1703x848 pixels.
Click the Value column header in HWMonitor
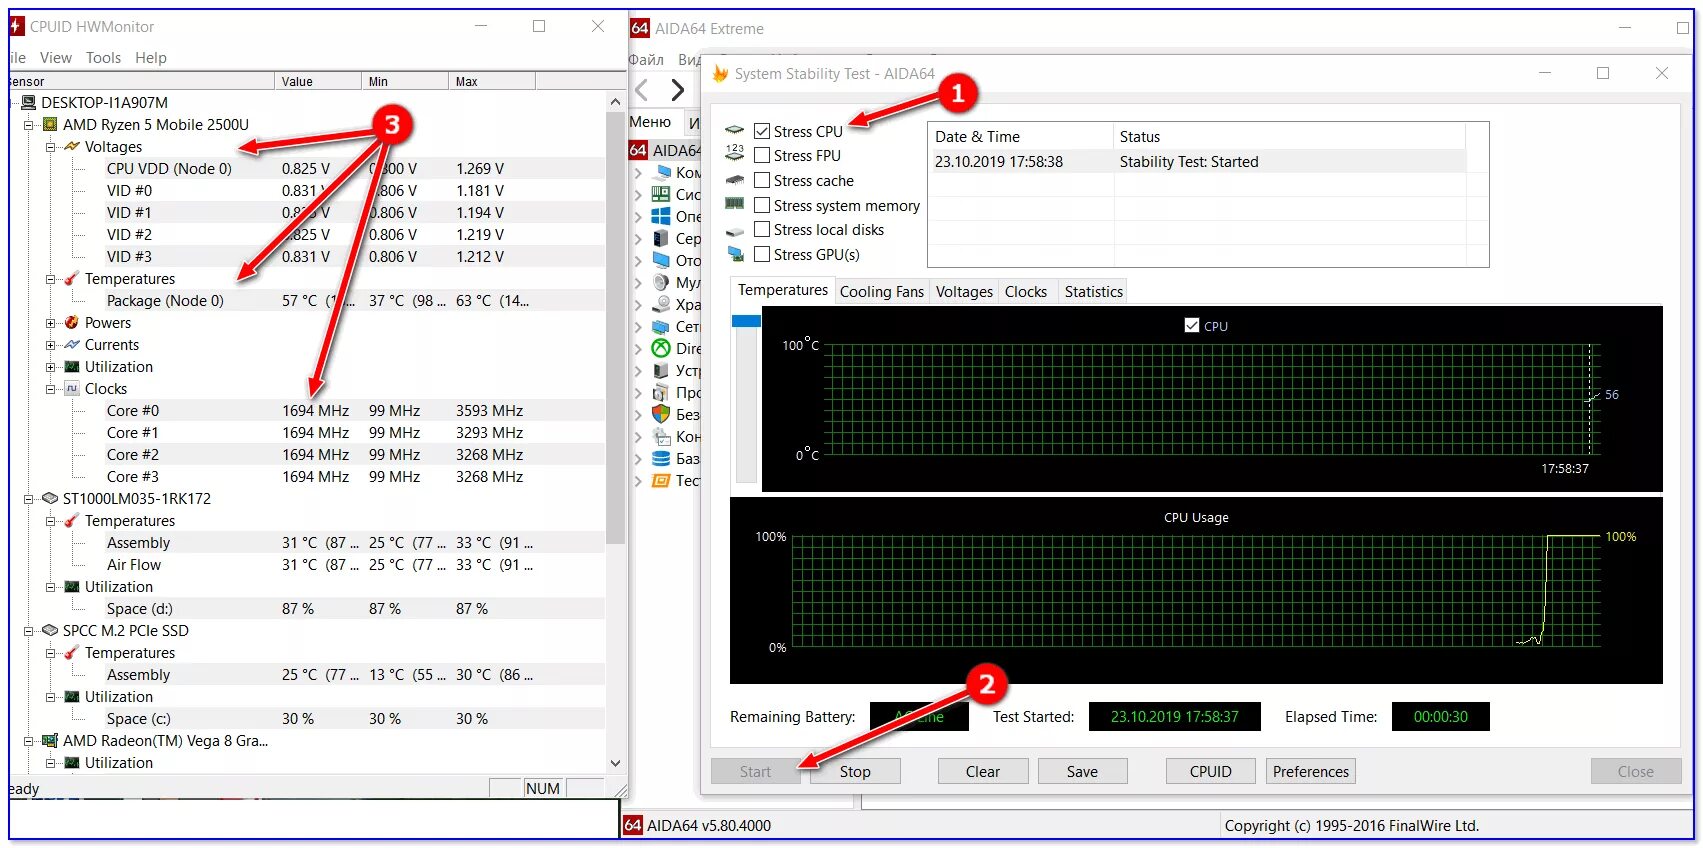tap(318, 82)
